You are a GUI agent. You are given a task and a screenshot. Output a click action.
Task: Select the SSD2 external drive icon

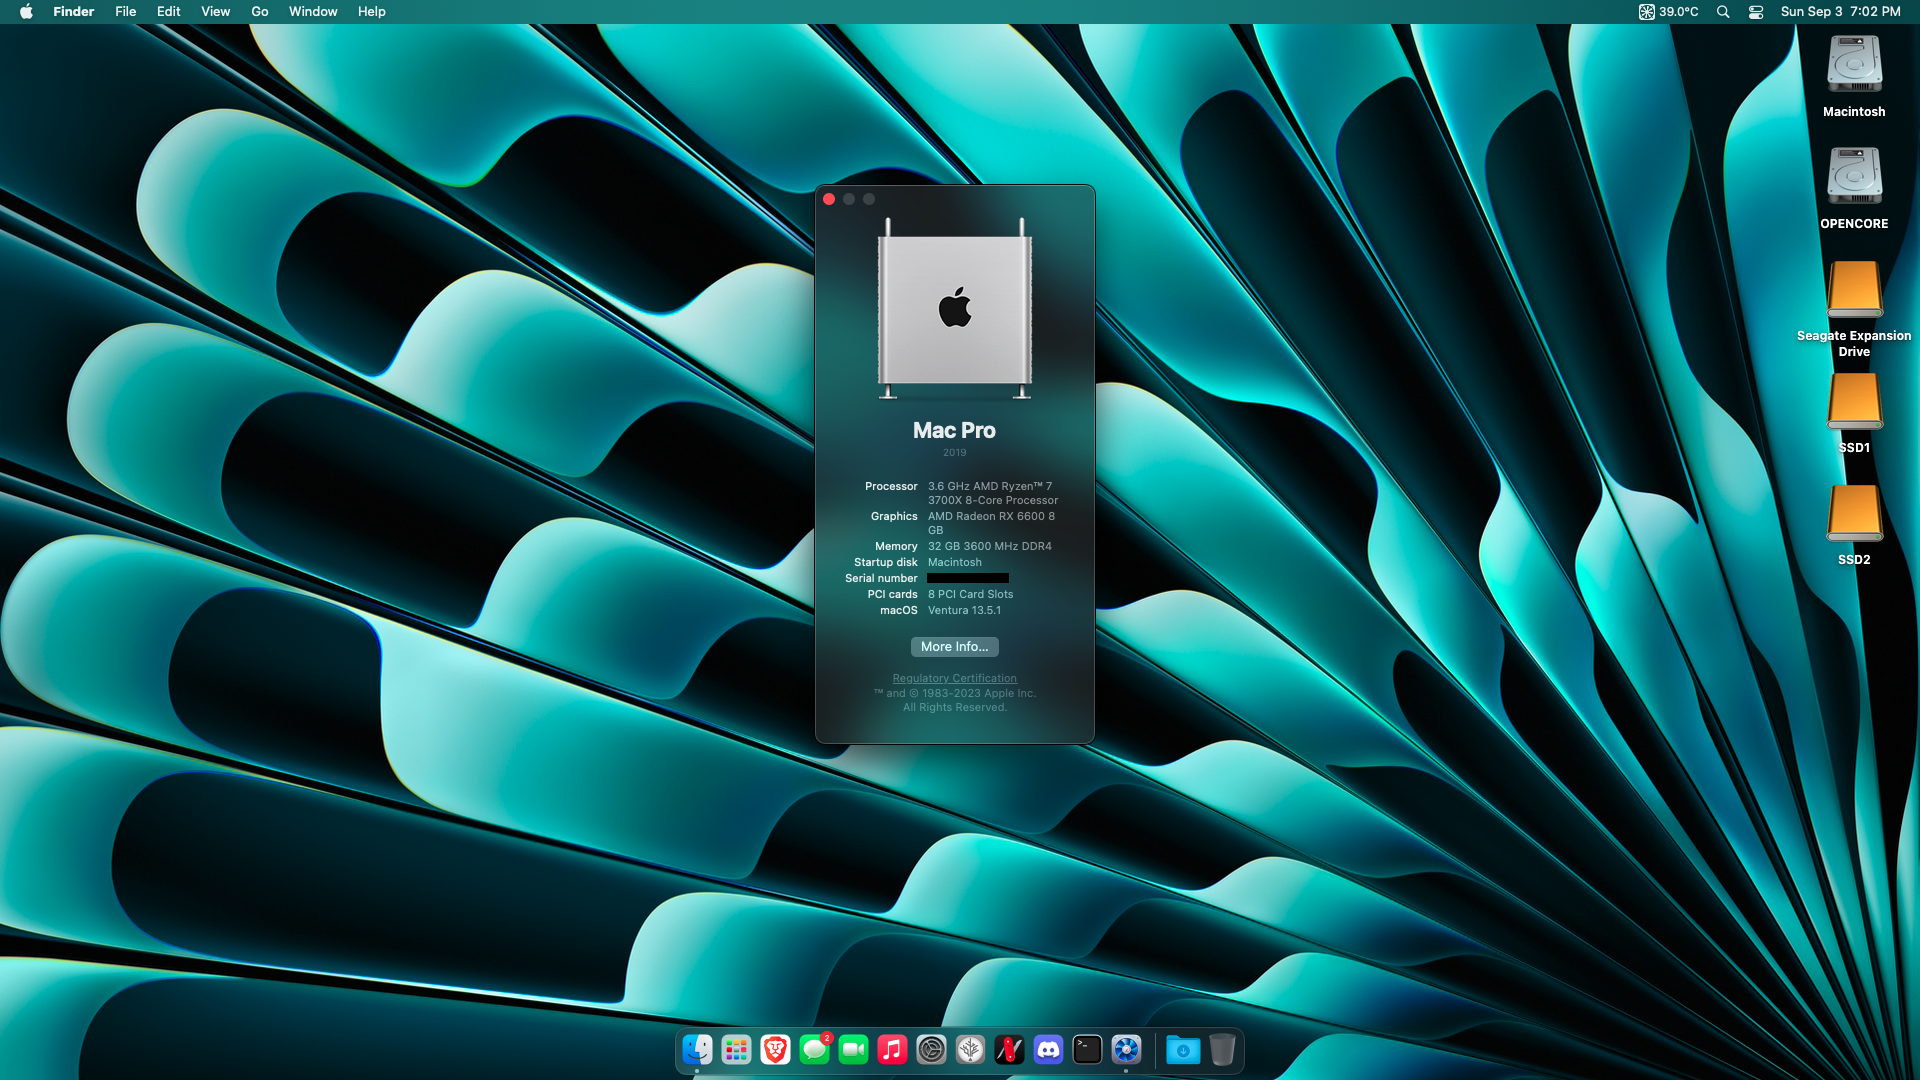tap(1854, 514)
